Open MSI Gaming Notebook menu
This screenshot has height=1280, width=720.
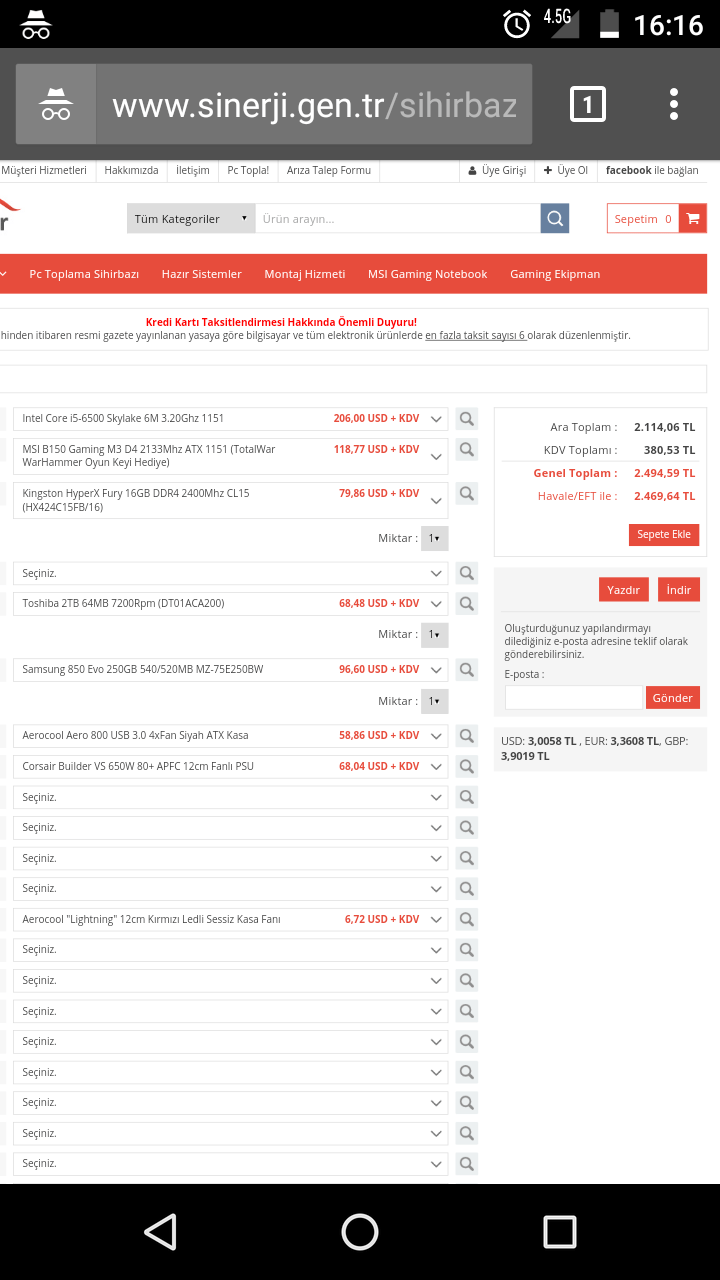(427, 274)
